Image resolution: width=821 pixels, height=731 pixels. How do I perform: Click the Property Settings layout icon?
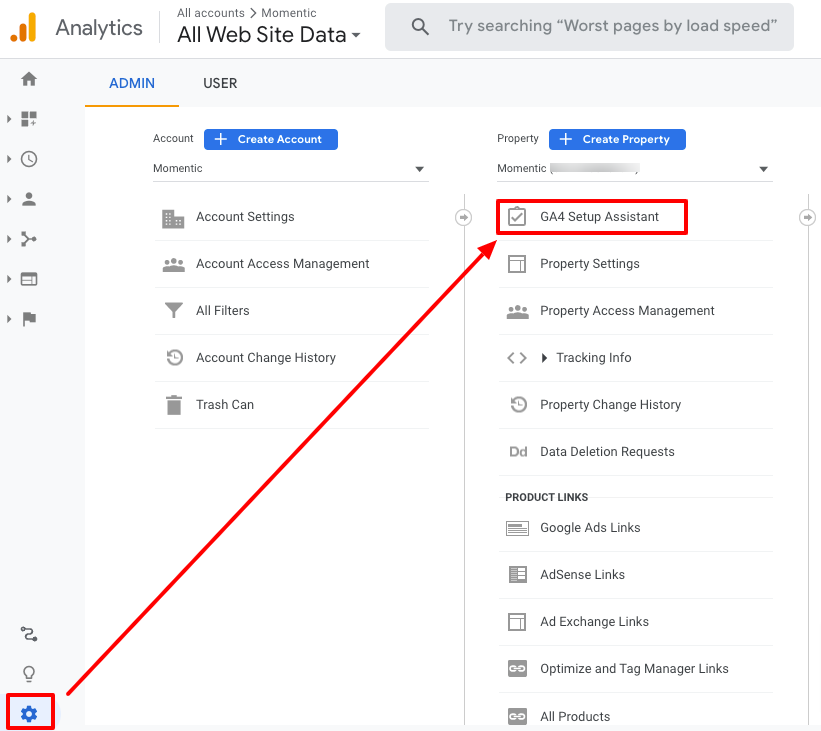pyautogui.click(x=517, y=264)
